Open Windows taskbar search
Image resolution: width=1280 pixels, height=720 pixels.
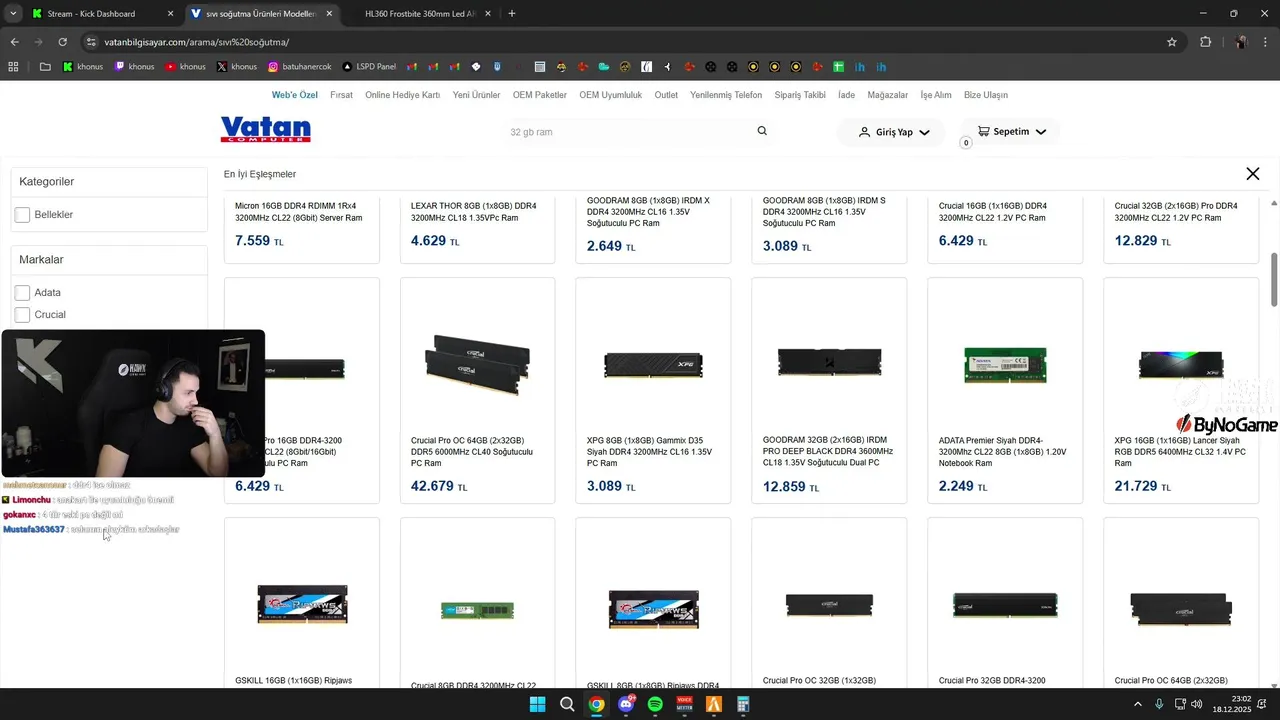(x=567, y=704)
